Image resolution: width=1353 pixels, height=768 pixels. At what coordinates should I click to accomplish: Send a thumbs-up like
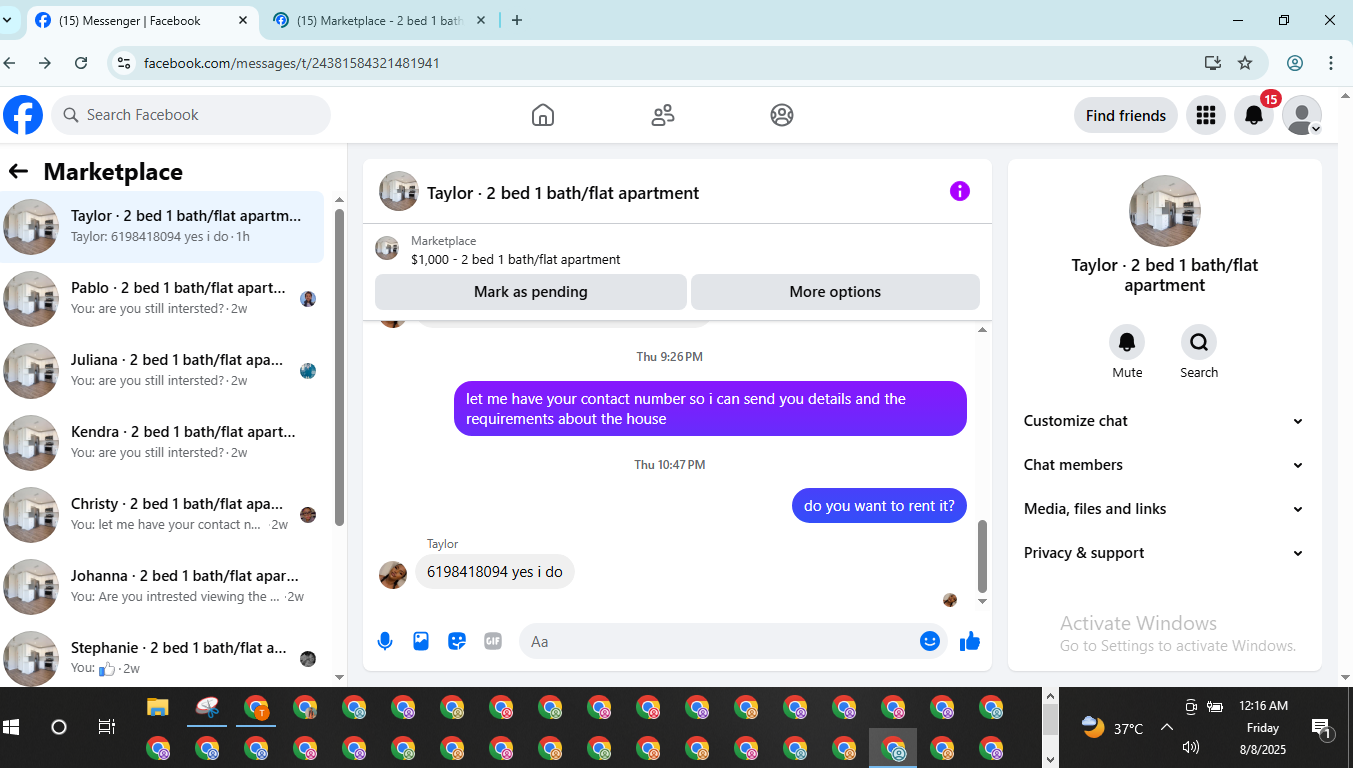970,641
